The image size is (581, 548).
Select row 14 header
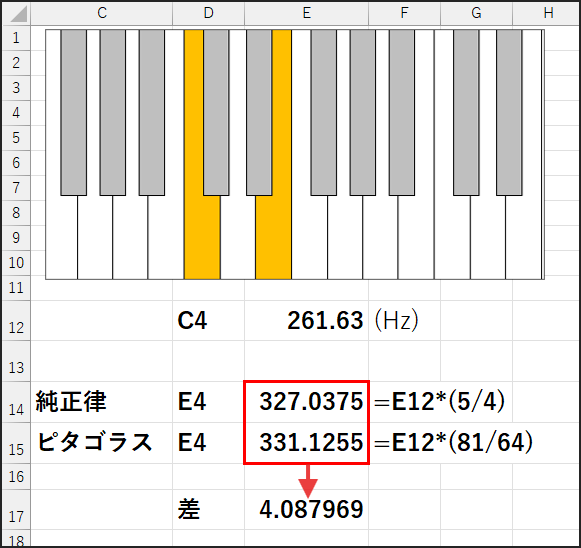click(x=16, y=402)
